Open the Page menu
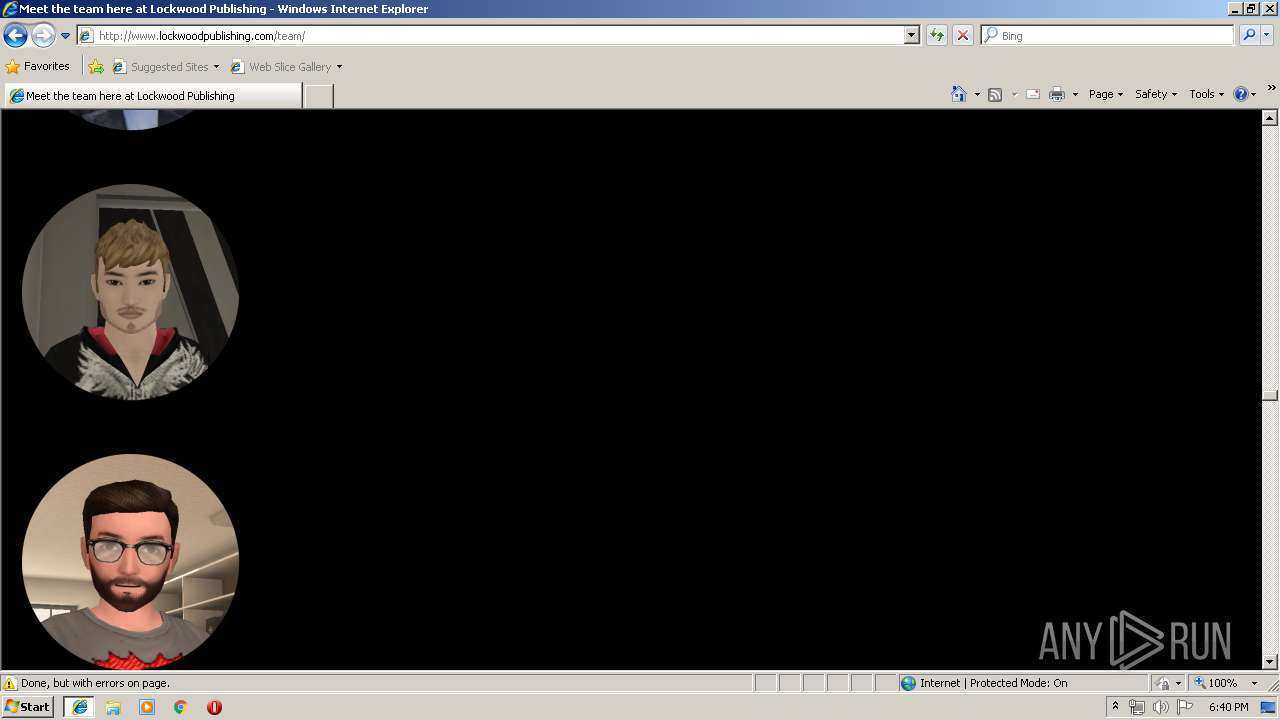The image size is (1280, 720). [1106, 94]
